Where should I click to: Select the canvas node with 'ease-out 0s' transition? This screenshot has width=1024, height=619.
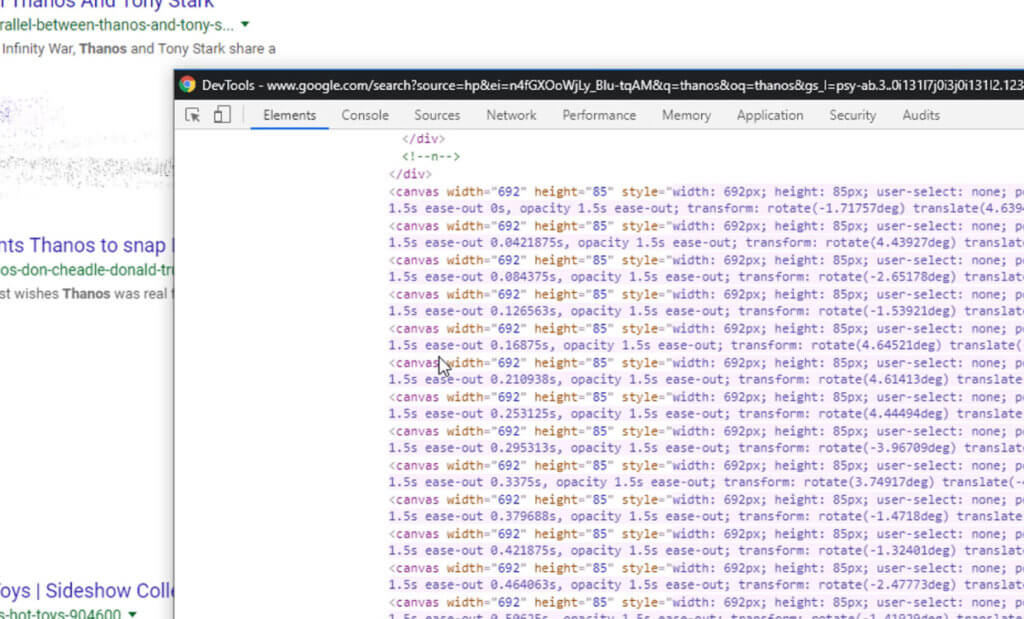pos(706,200)
